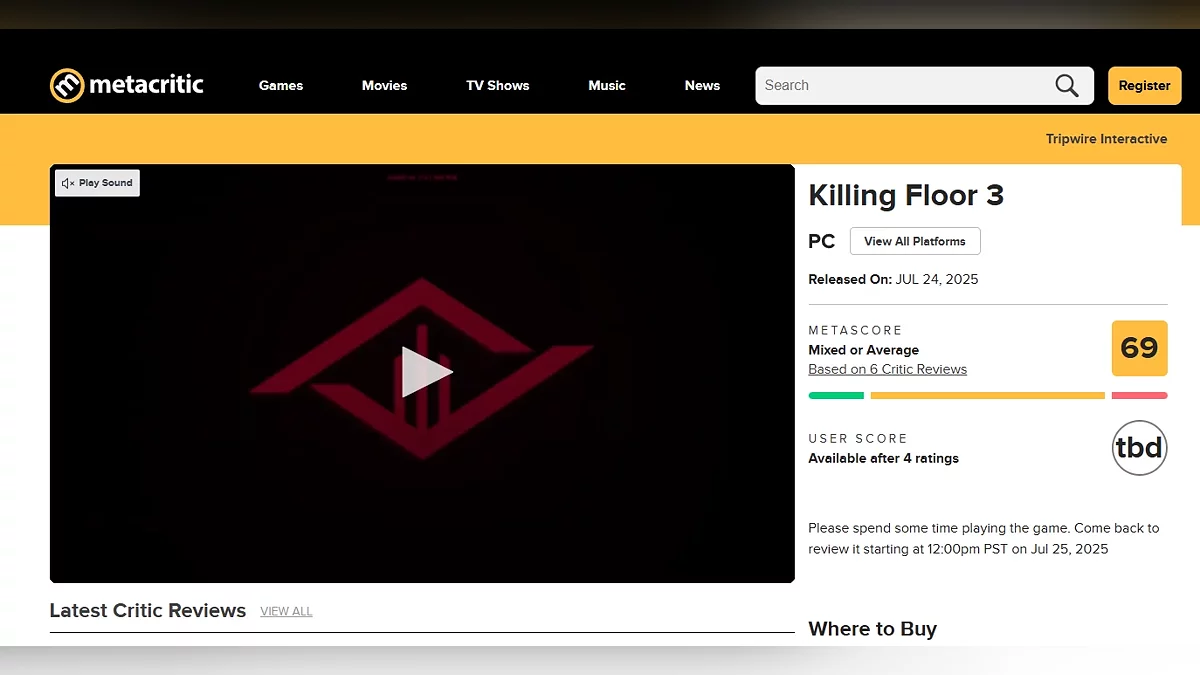Open the Games menu
1200x675 pixels.
[x=281, y=86]
